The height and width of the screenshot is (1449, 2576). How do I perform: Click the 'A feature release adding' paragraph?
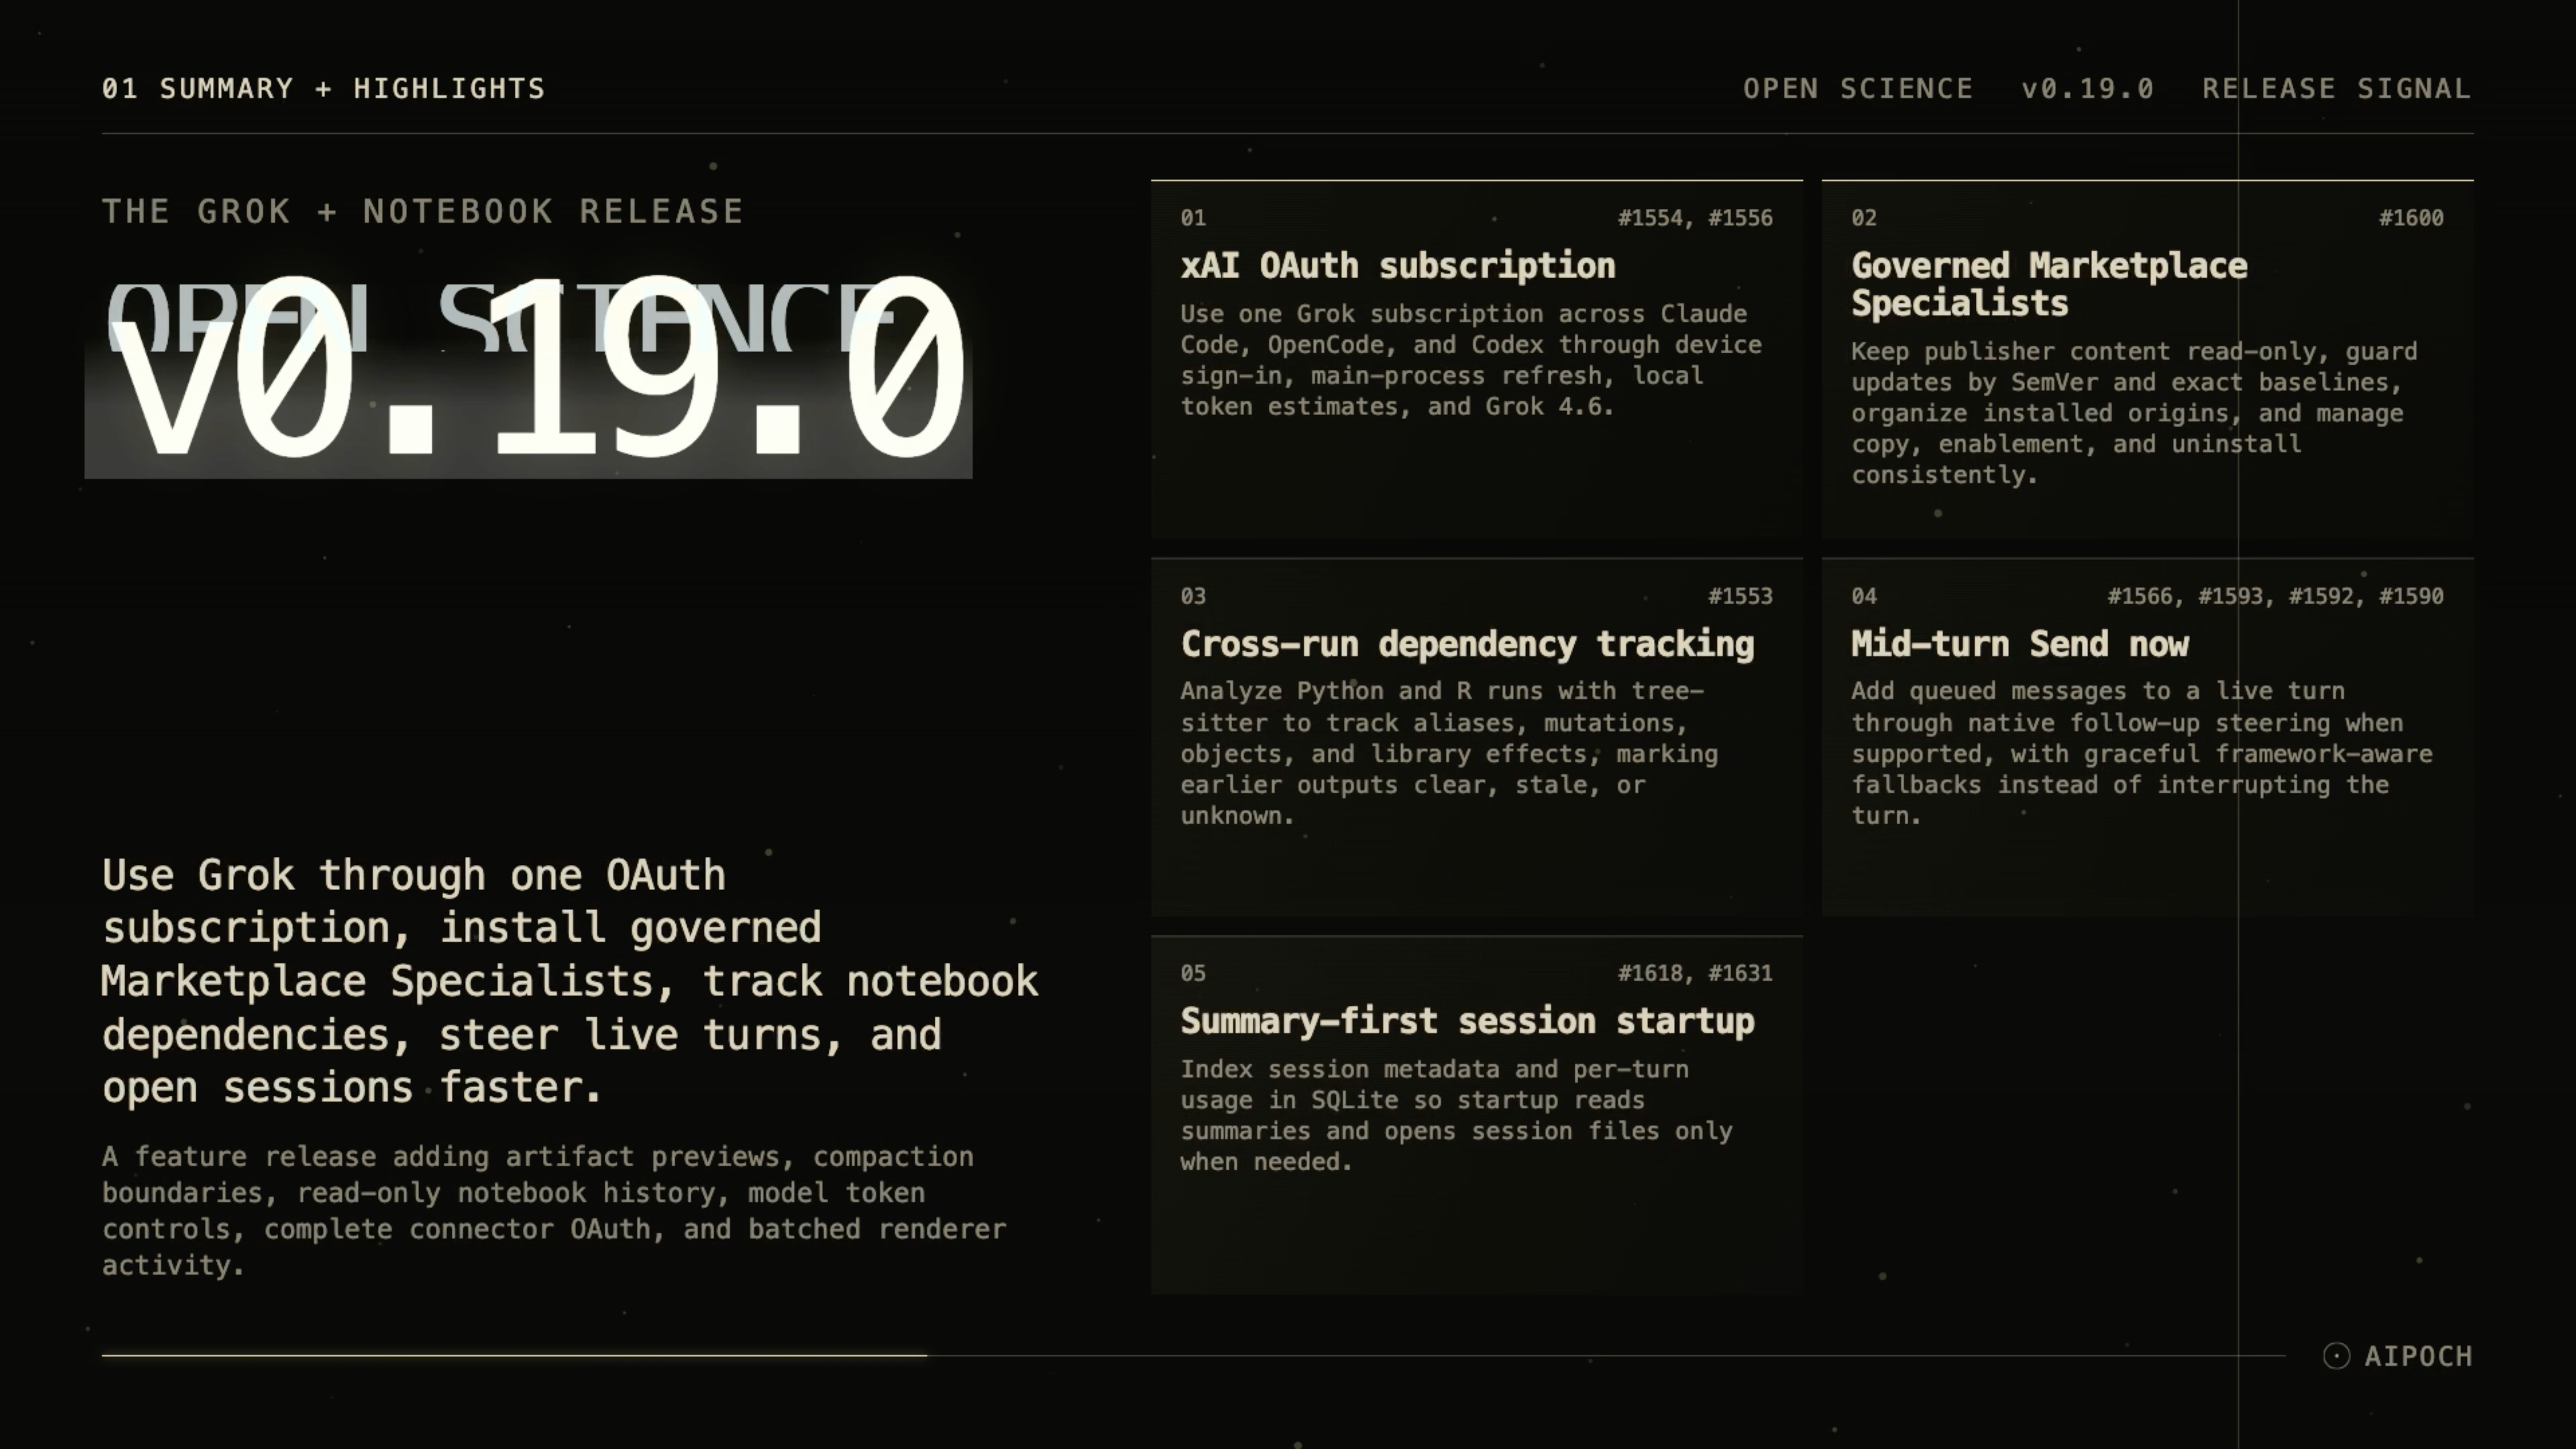point(554,1211)
